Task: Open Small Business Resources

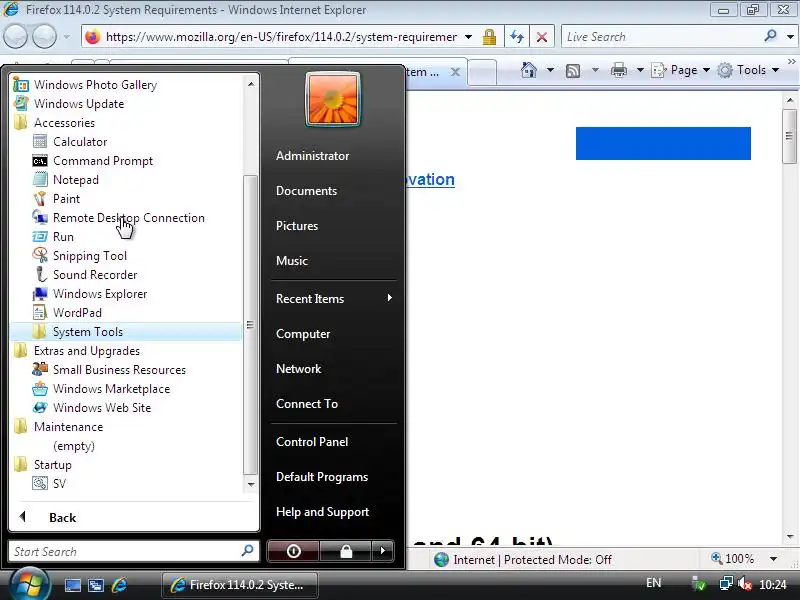Action: pyautogui.click(x=119, y=370)
